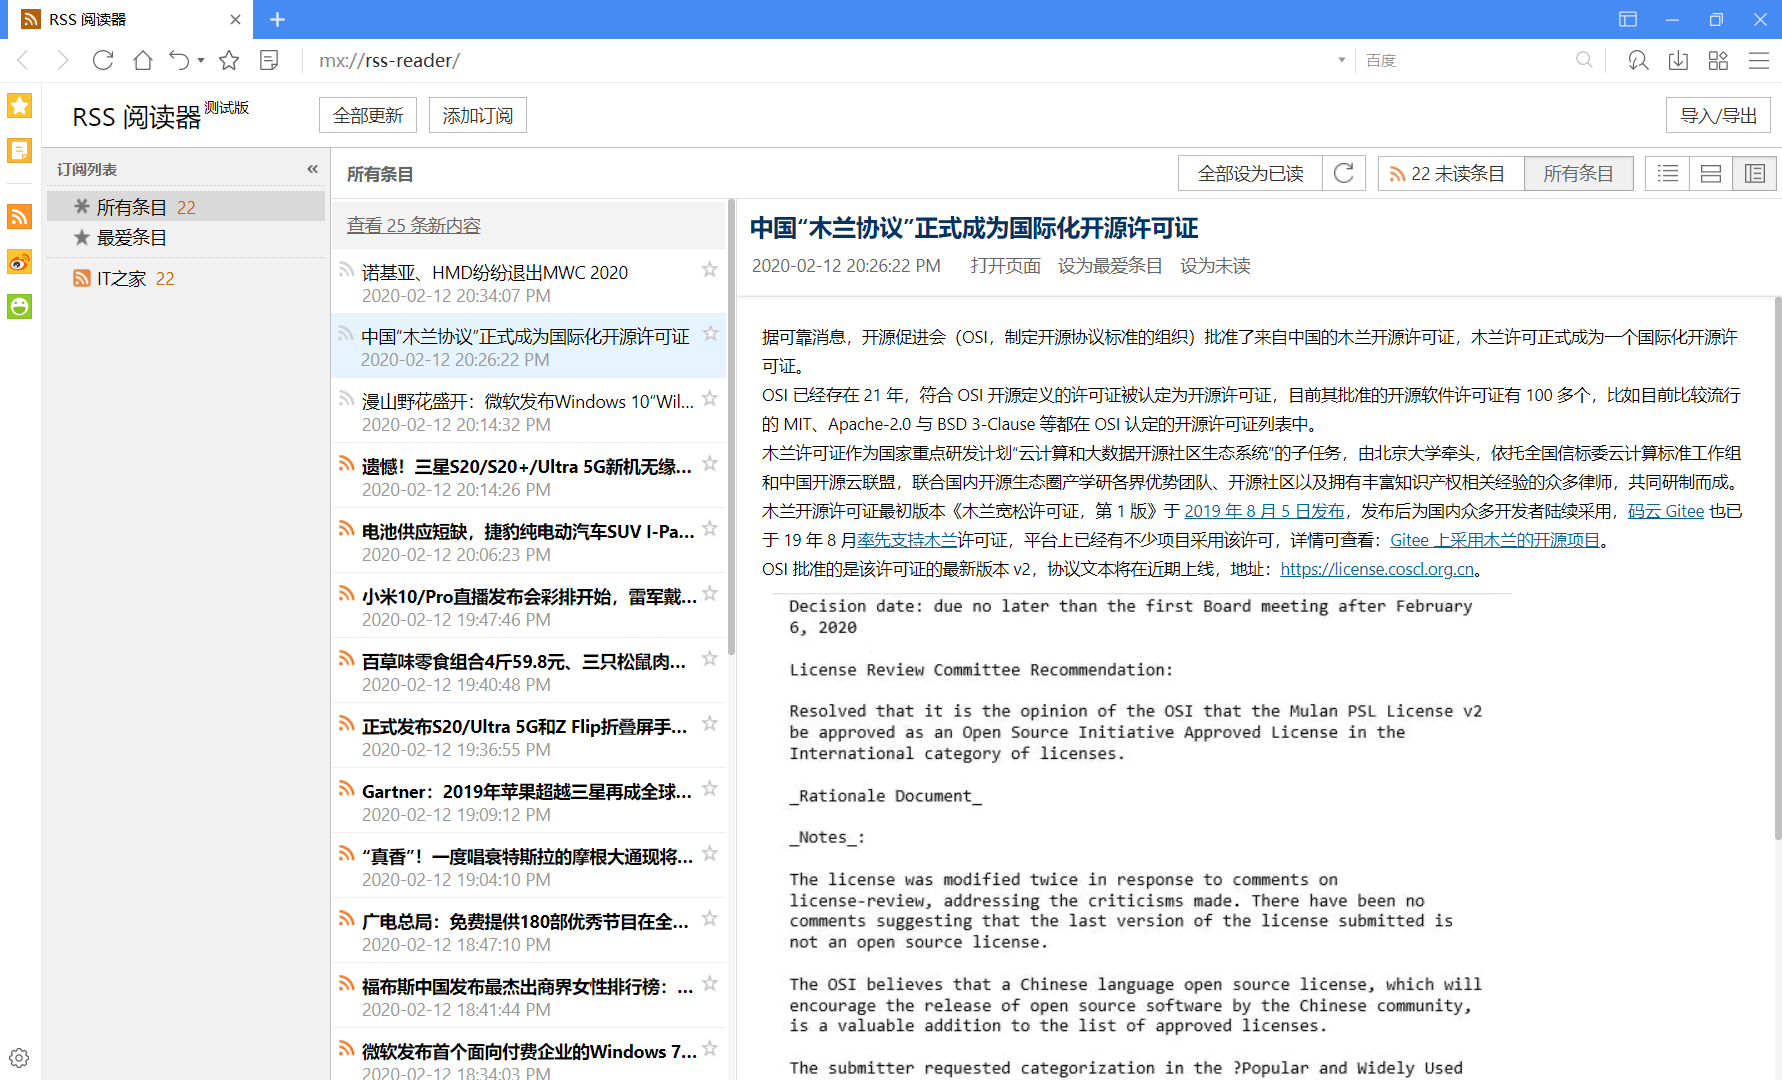Open the Weibo sidebar app
The height and width of the screenshot is (1080, 1782).
[19, 261]
